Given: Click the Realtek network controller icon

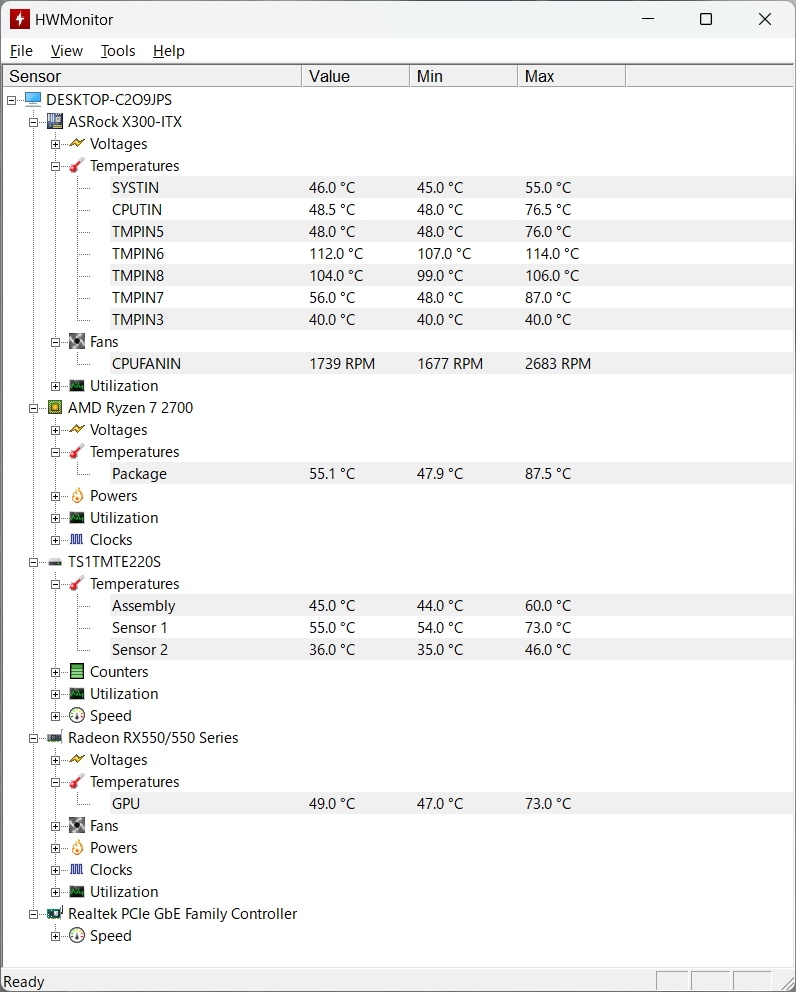Looking at the screenshot, I should [55, 913].
